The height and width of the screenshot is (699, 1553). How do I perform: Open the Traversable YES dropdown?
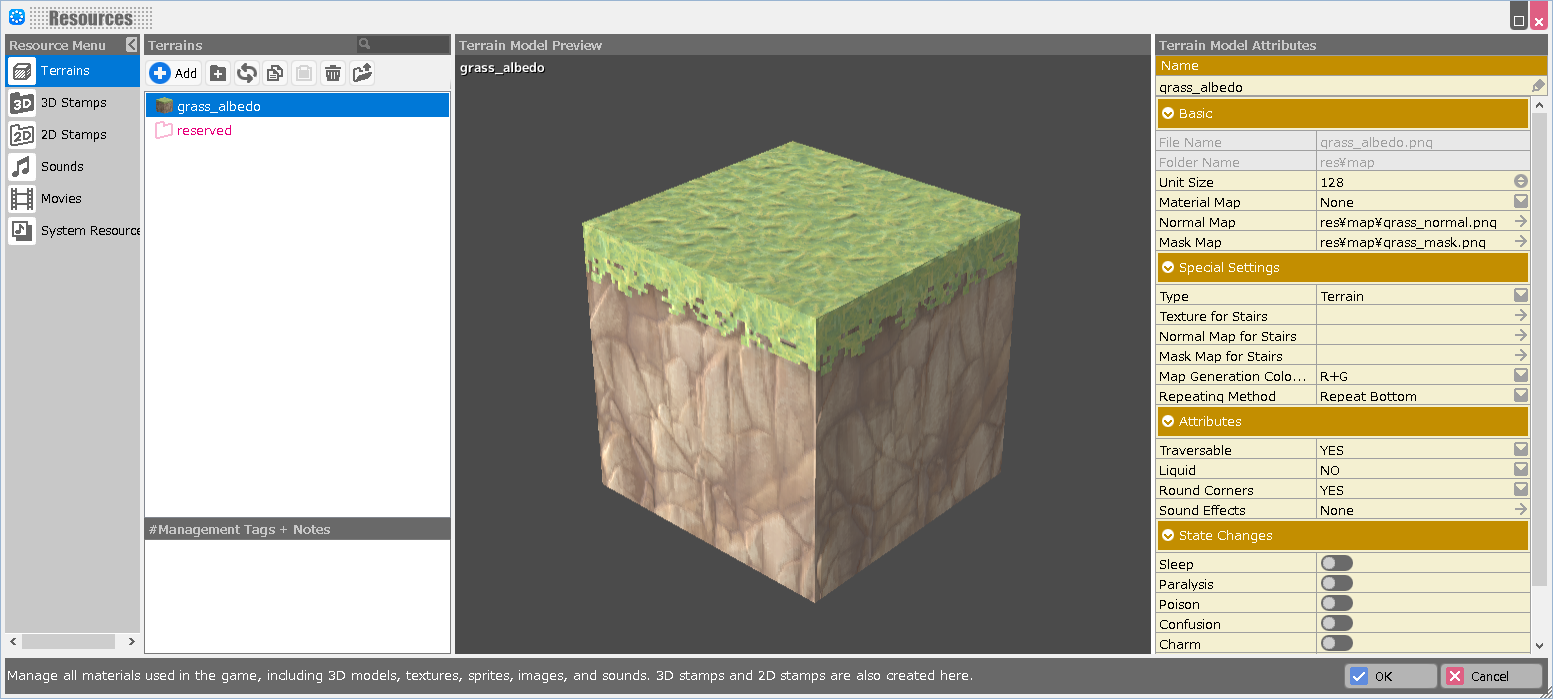(x=1520, y=450)
